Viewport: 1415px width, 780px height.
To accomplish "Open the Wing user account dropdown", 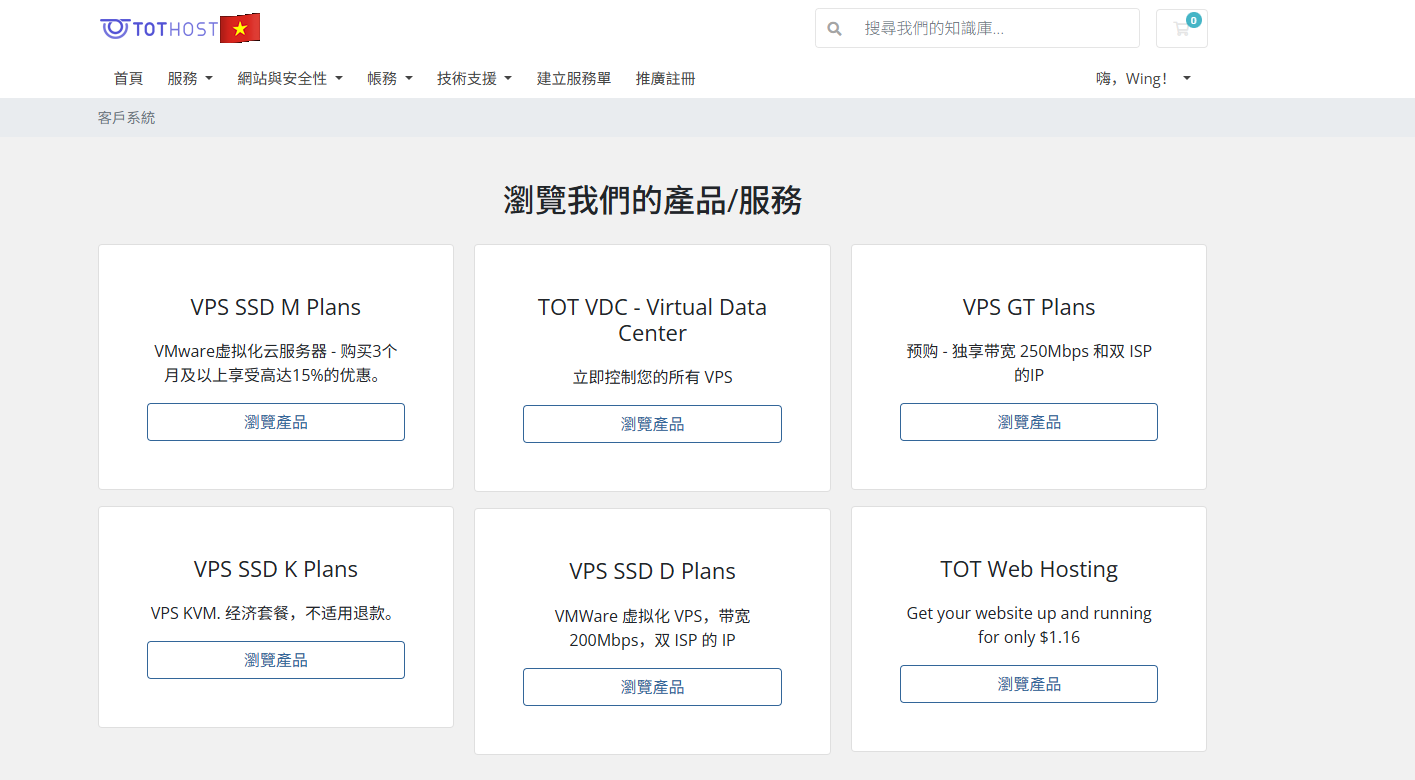I will (x=1143, y=79).
